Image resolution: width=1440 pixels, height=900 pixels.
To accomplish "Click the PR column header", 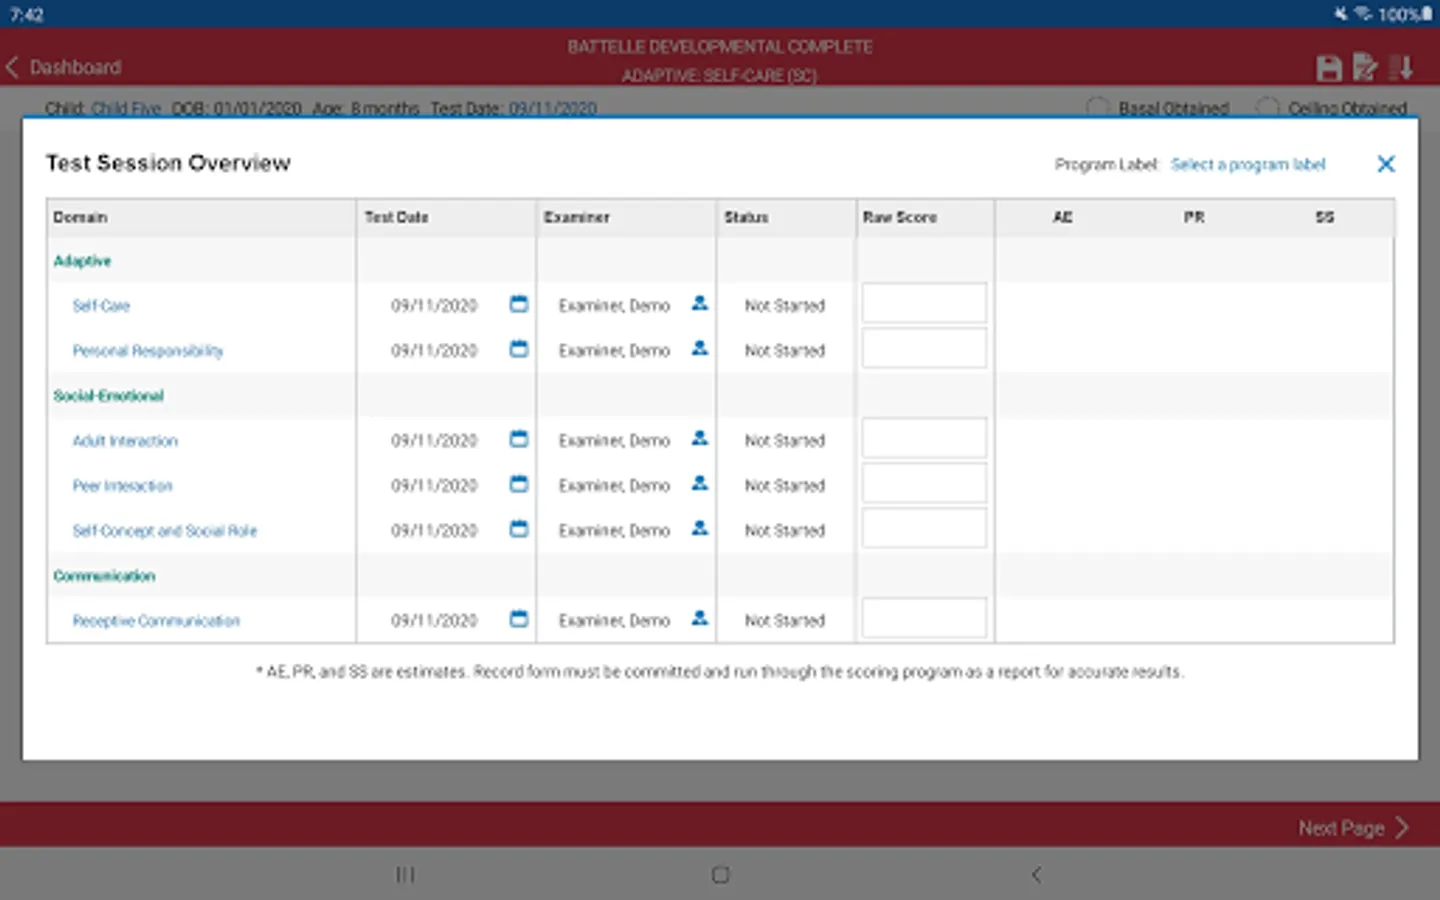I will point(1194,217).
